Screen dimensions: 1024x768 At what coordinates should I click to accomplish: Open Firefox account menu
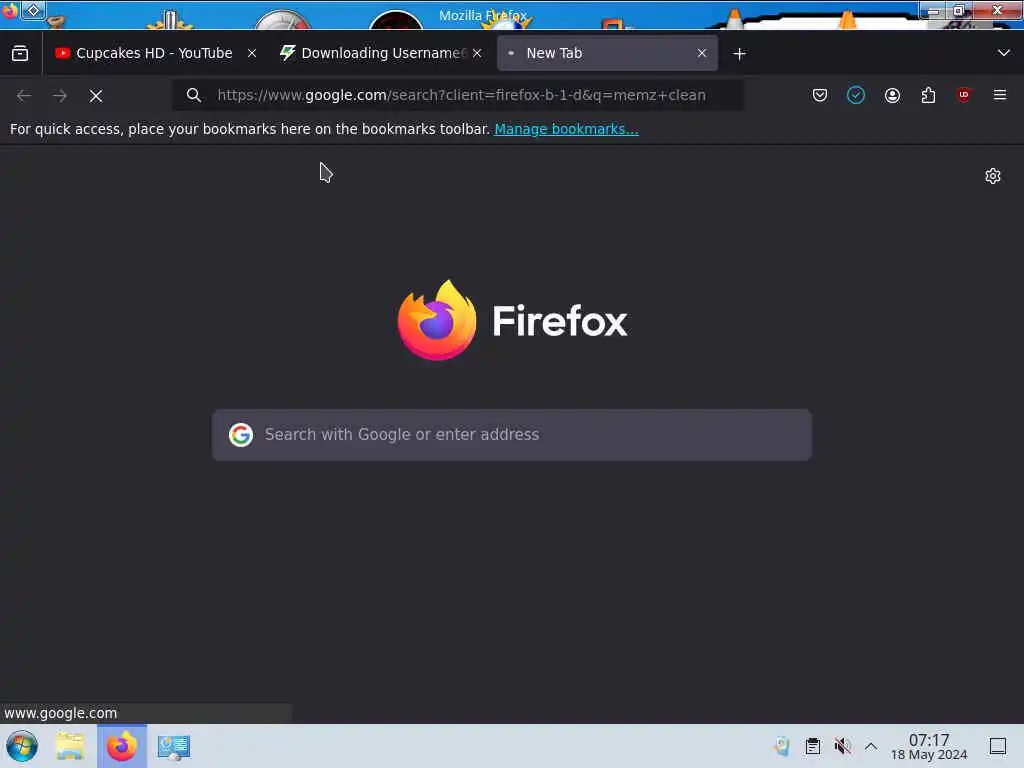892,95
